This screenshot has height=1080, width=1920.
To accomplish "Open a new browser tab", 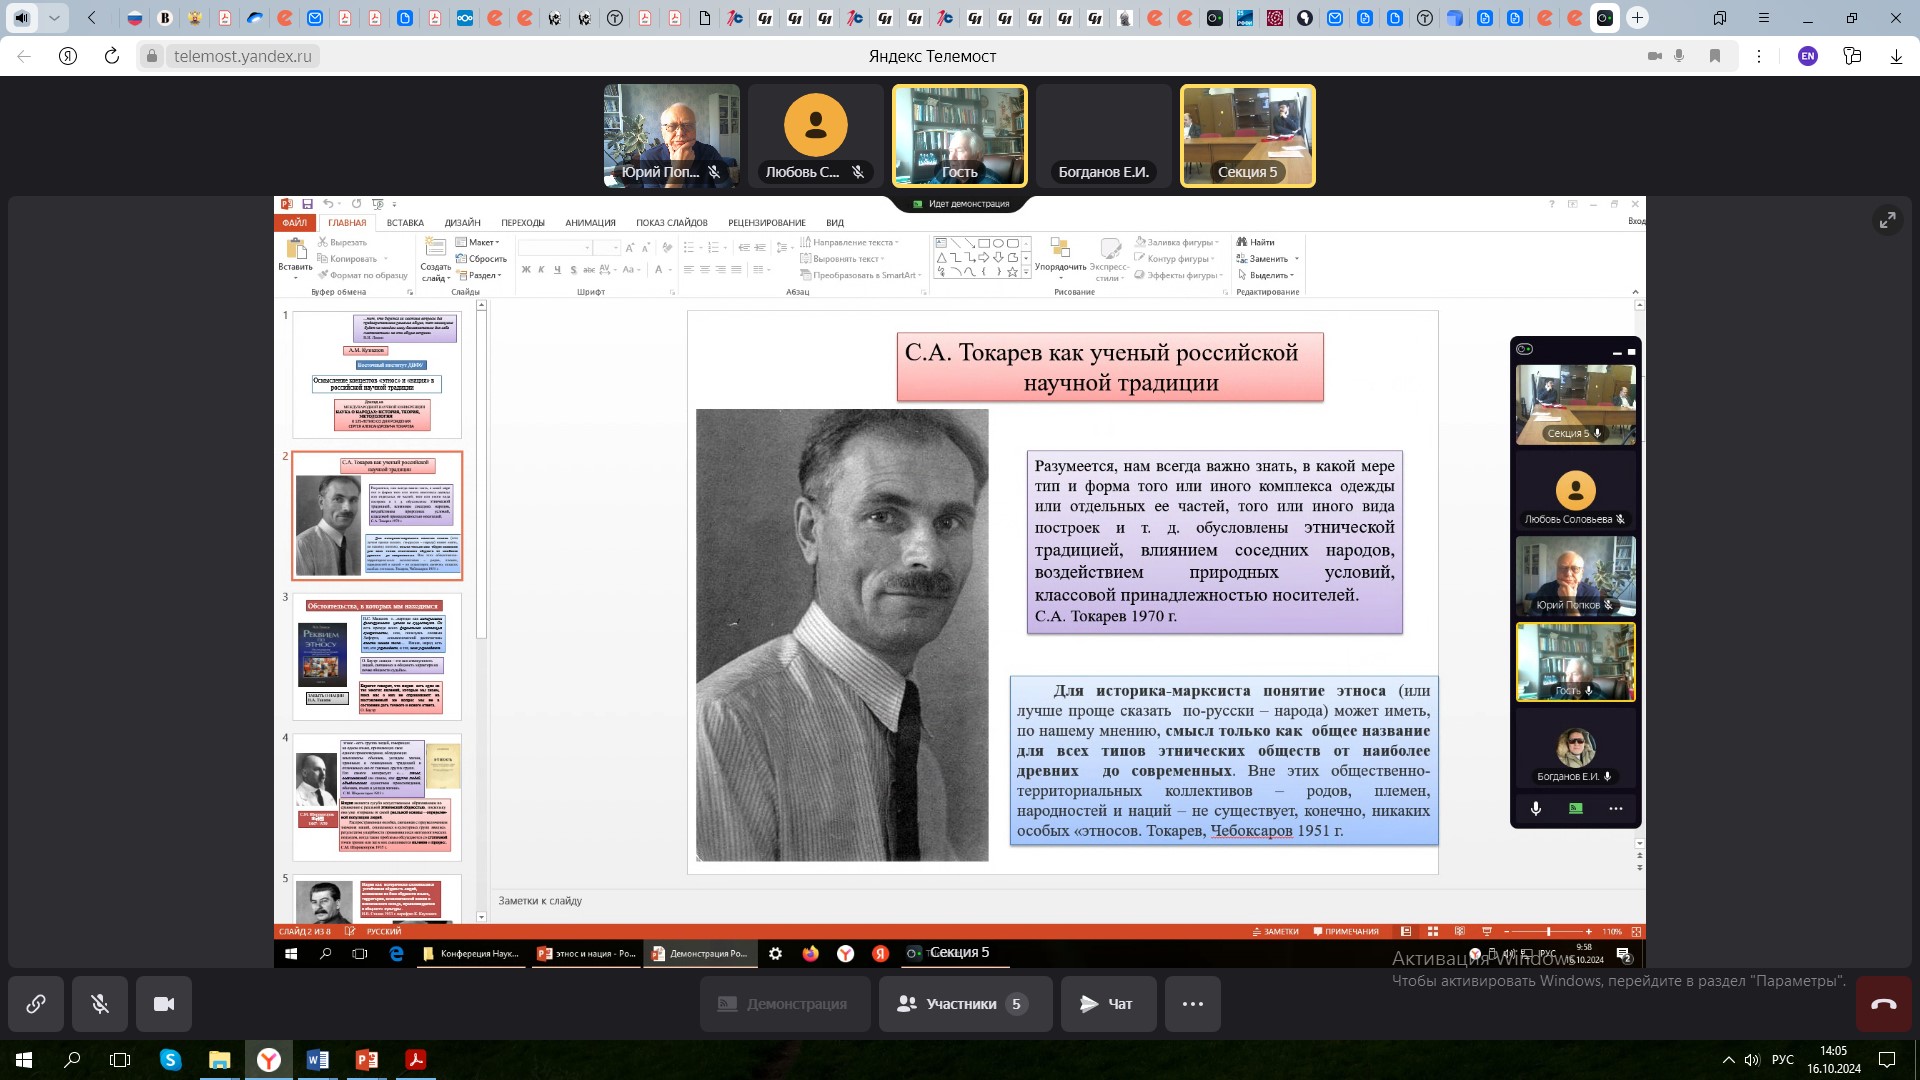I will pyautogui.click(x=1637, y=18).
